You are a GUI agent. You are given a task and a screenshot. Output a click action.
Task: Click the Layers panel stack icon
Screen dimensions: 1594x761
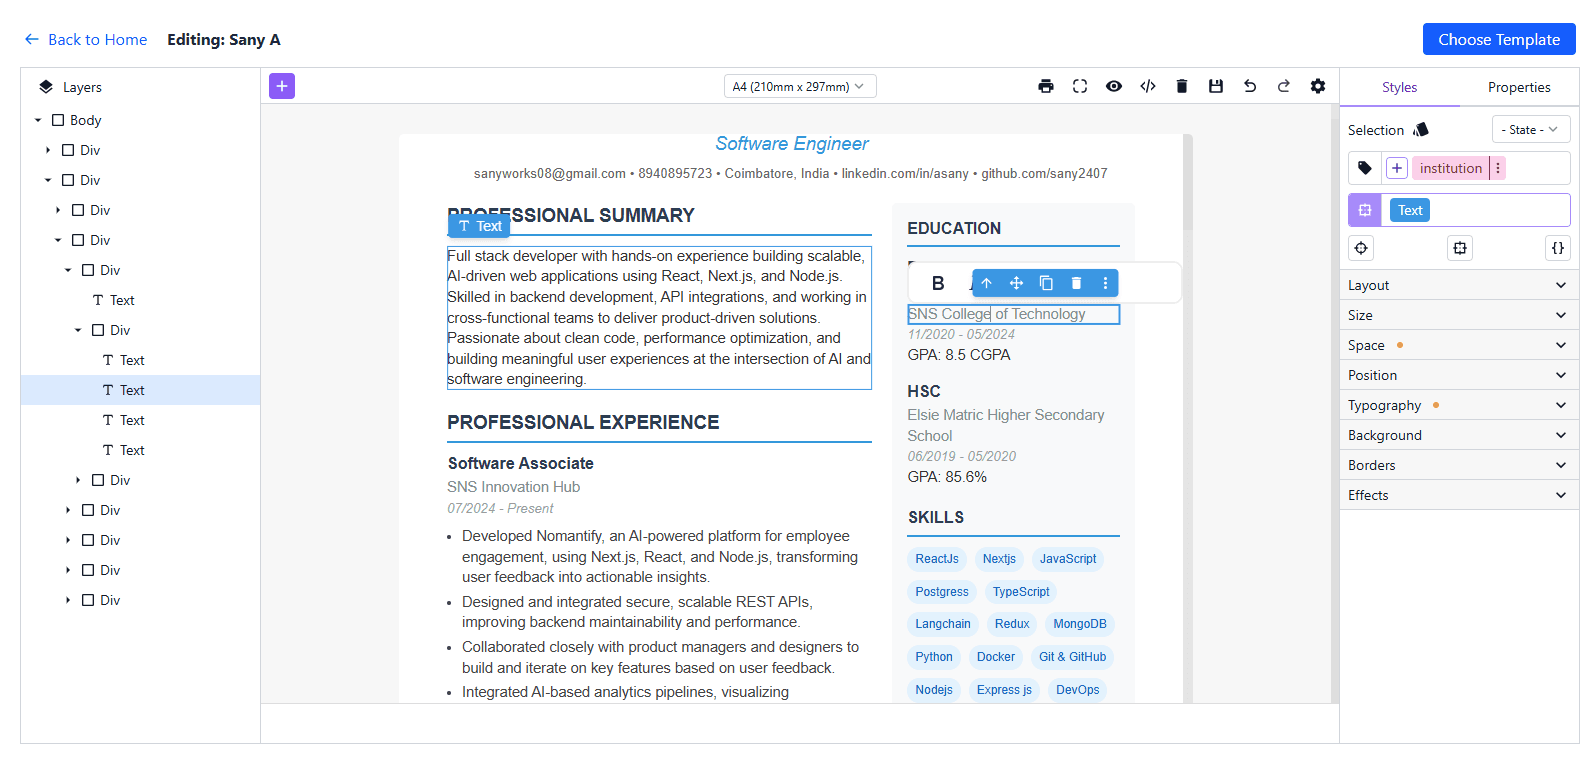[x=46, y=87]
